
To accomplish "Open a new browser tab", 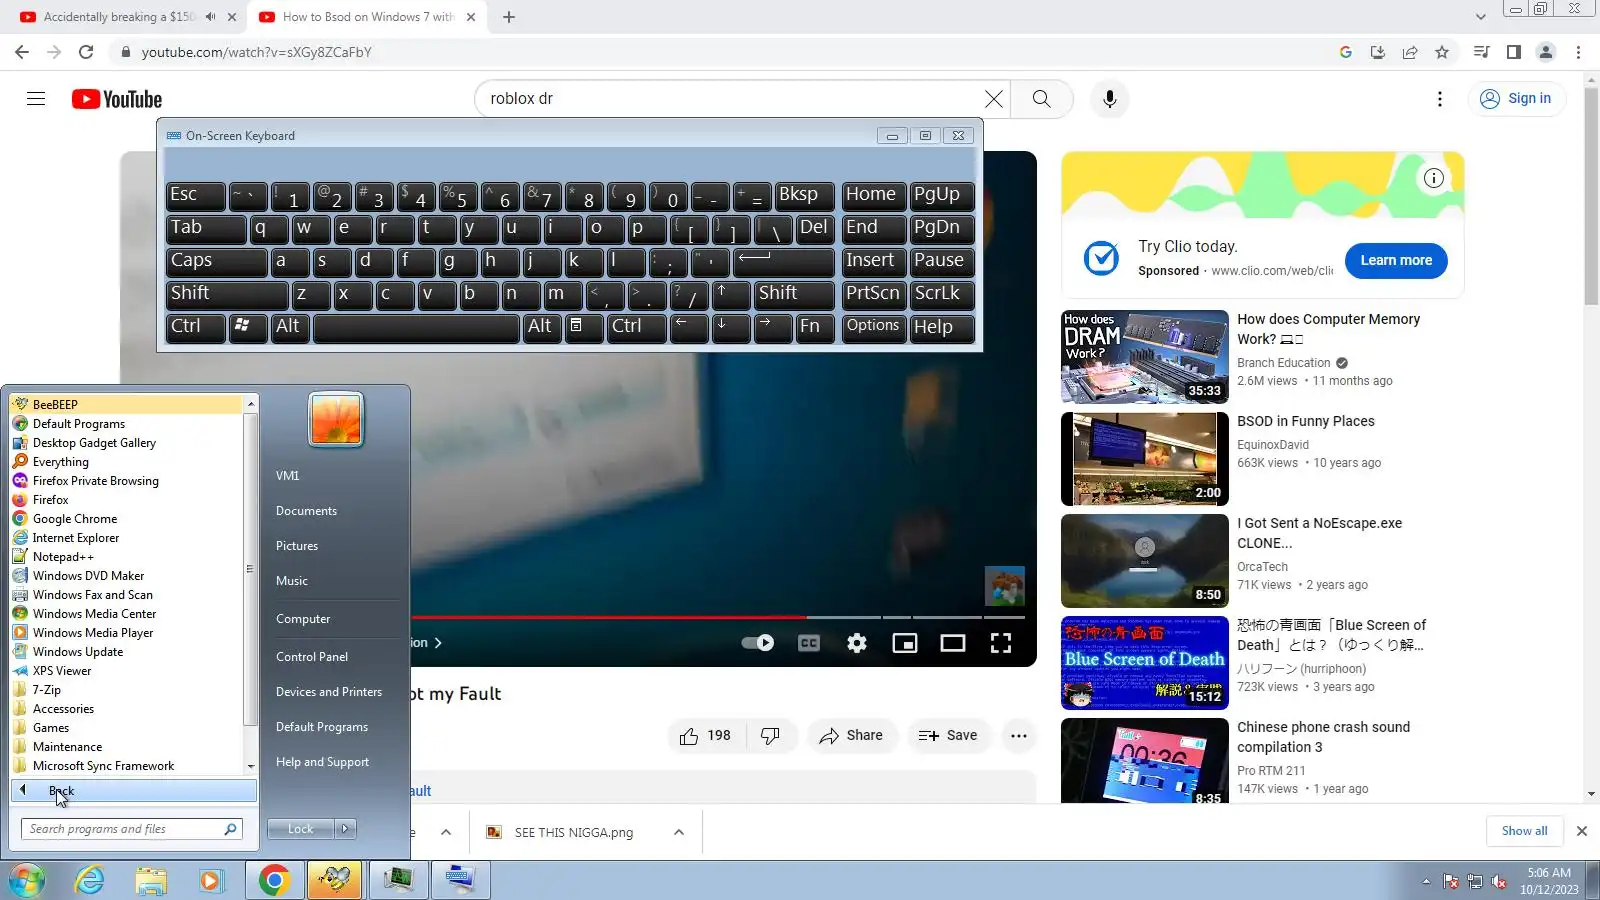I will (x=508, y=17).
